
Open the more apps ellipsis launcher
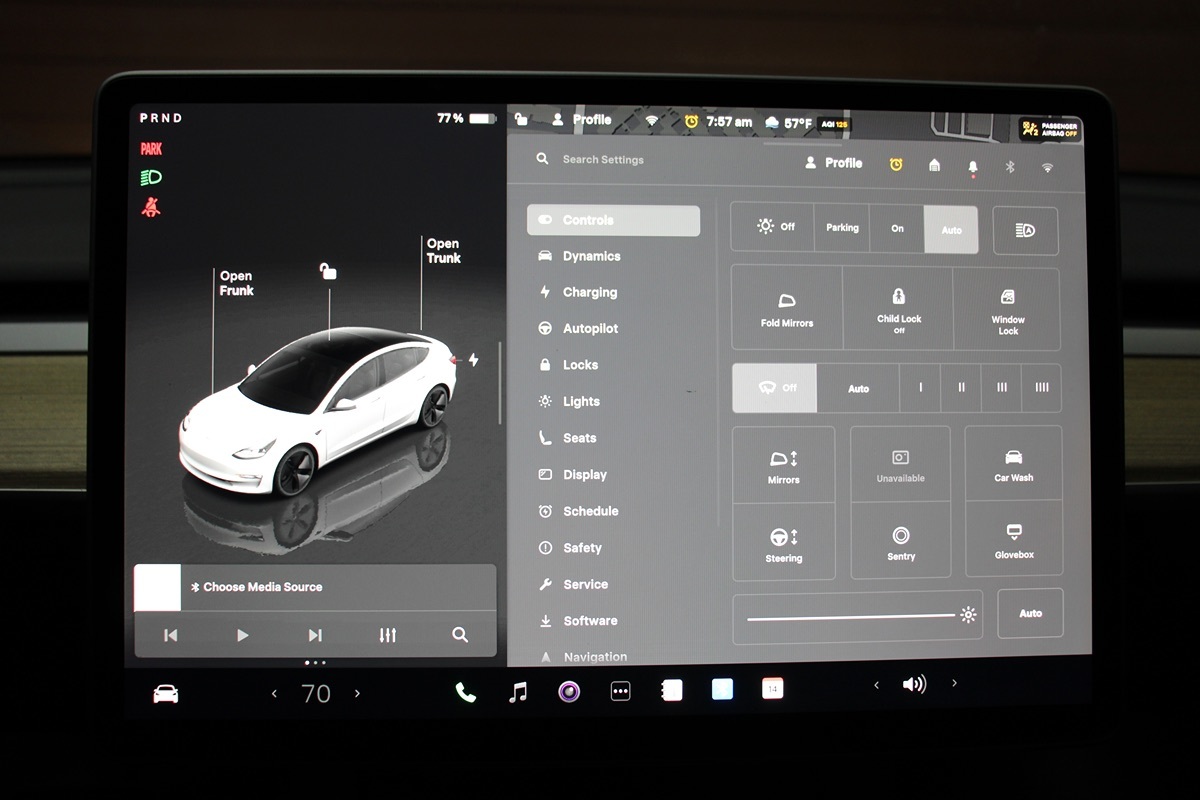click(620, 691)
